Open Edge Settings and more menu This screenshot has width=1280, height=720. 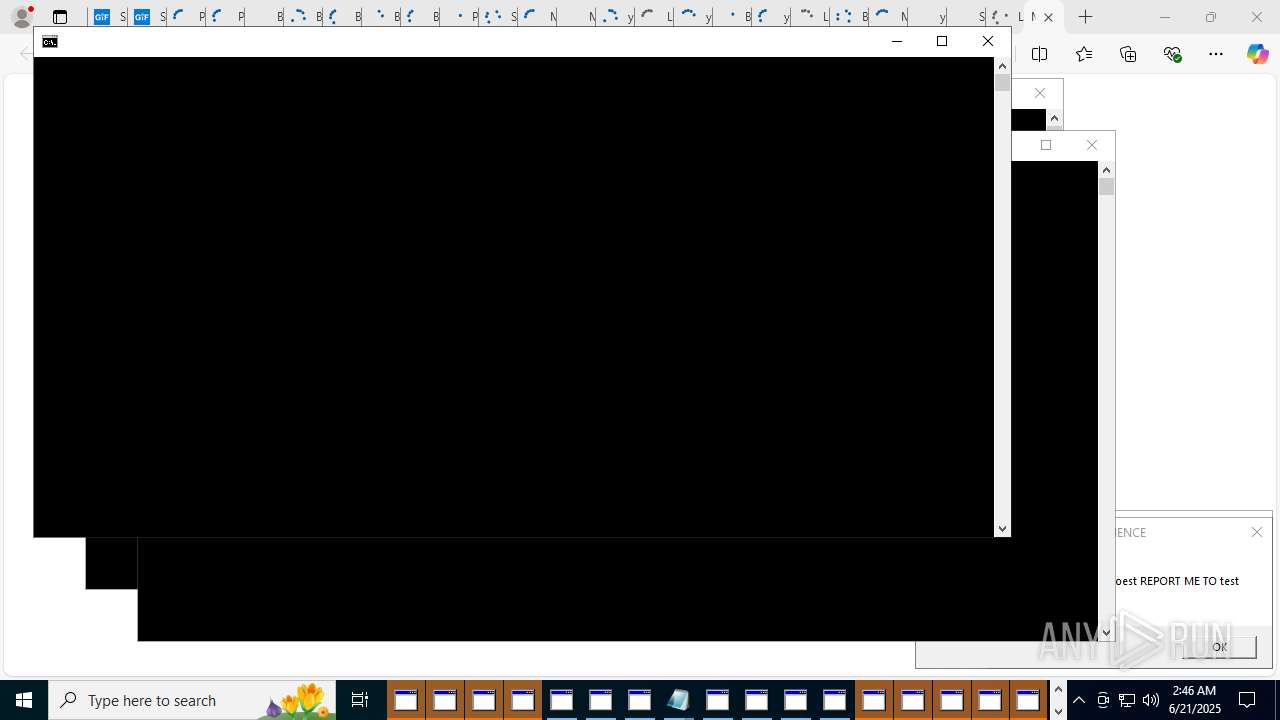pyautogui.click(x=1216, y=54)
